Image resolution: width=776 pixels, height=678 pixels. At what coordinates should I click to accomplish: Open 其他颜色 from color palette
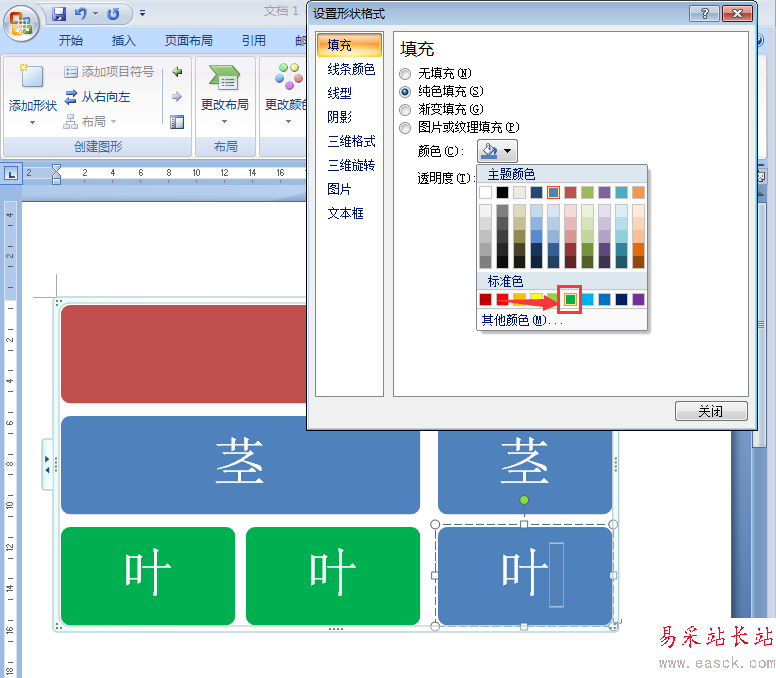click(522, 320)
